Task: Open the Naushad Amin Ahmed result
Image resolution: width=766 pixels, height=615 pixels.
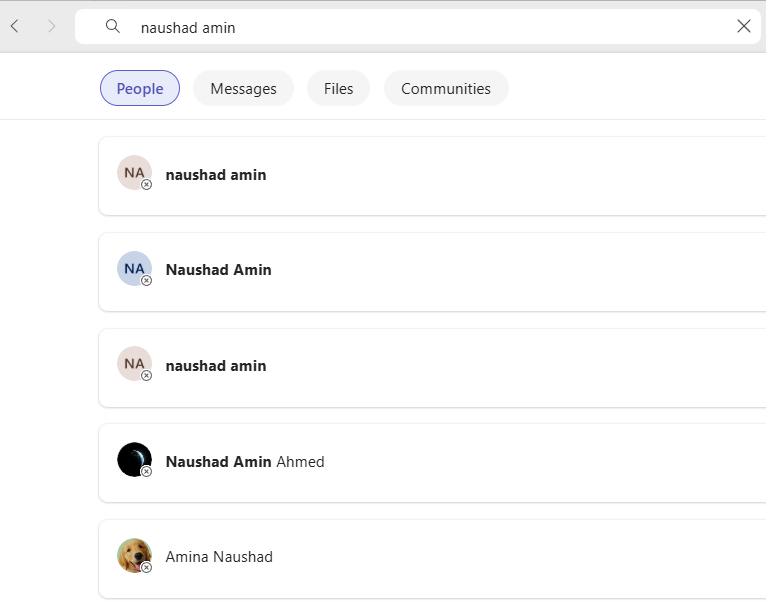Action: click(x=432, y=463)
